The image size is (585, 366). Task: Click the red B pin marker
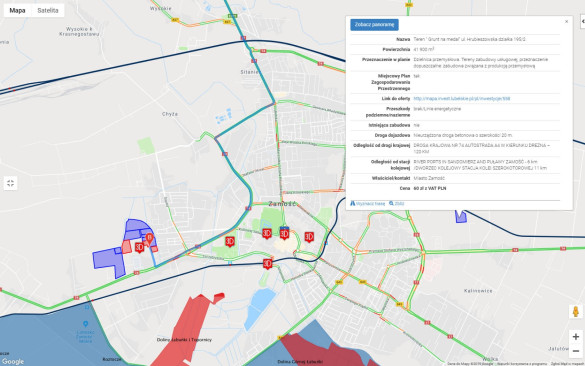click(x=149, y=239)
